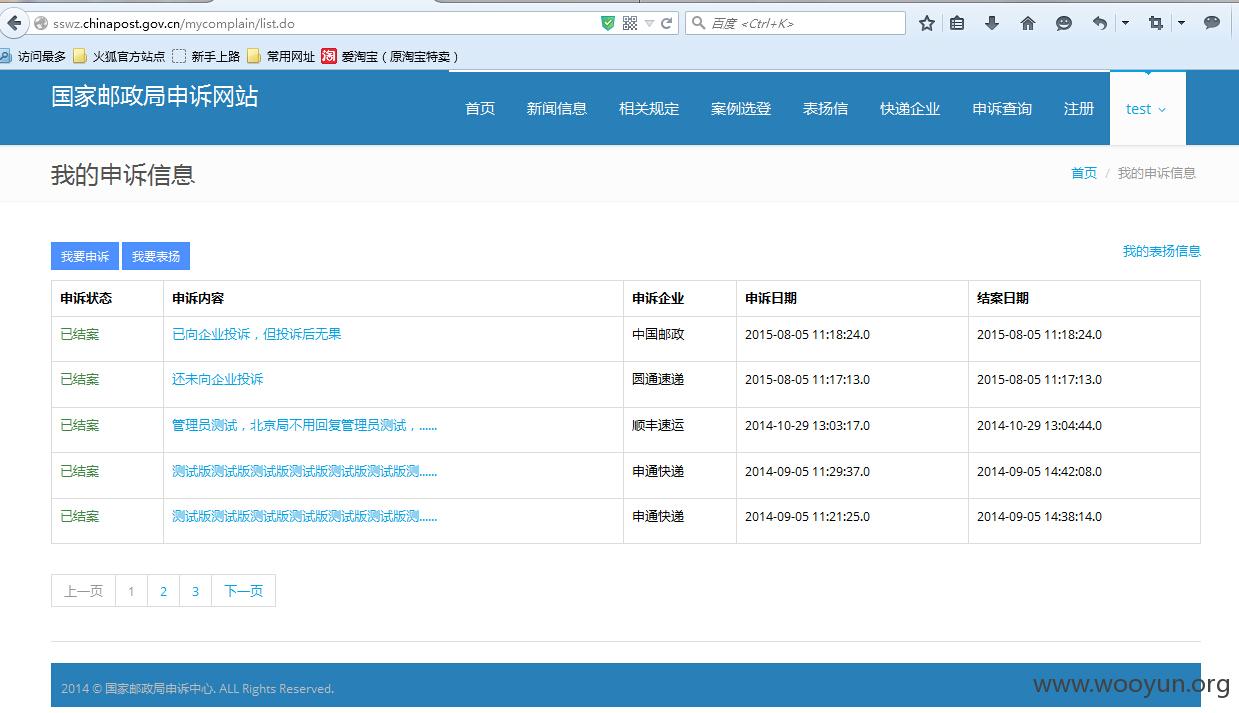1239x713 pixels.
Task: Bookmark this page with the star icon
Action: tap(927, 23)
